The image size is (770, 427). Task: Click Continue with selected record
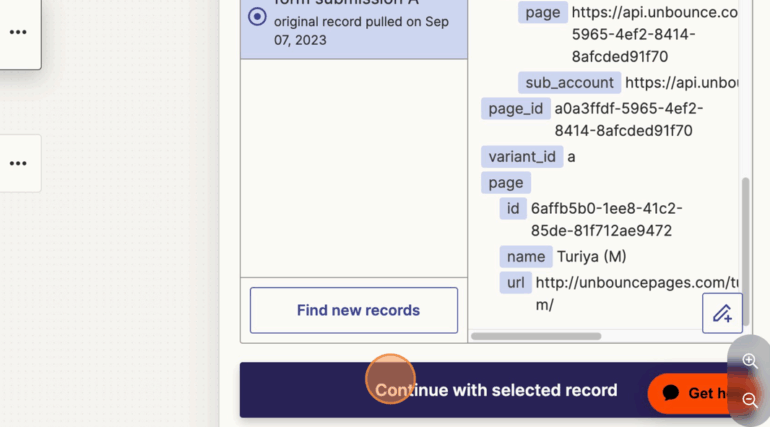click(496, 390)
